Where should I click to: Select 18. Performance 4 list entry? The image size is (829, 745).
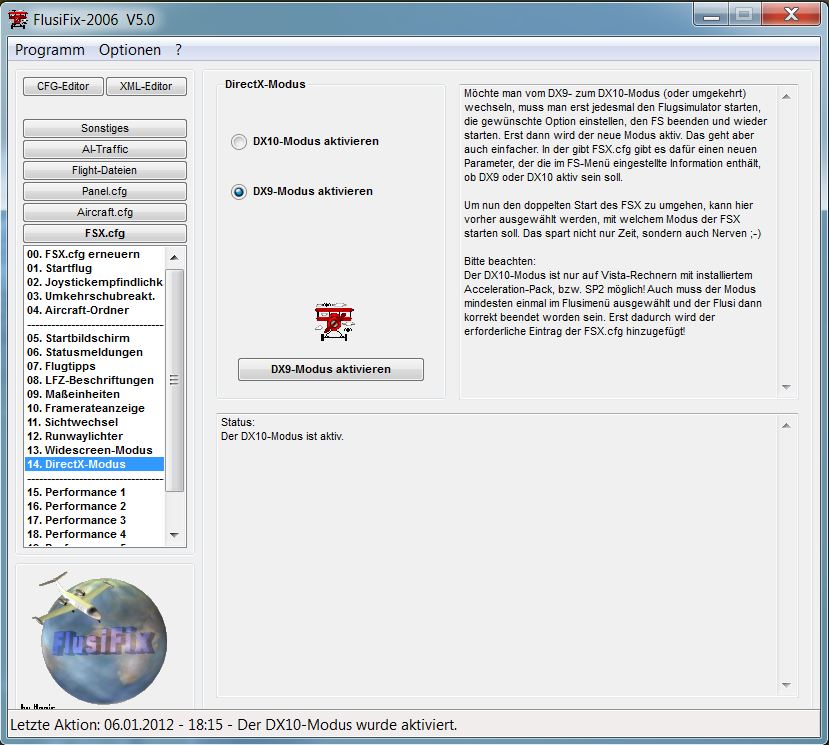pyautogui.click(x=95, y=534)
